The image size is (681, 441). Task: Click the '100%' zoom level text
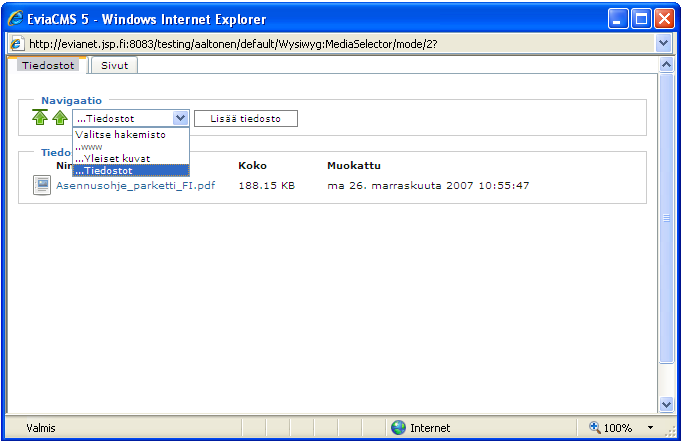(x=618, y=428)
